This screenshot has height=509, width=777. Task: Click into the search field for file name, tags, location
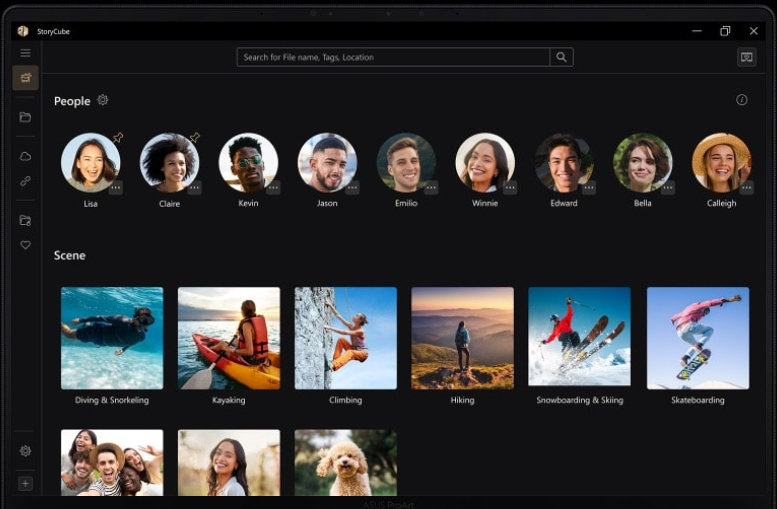coord(393,57)
